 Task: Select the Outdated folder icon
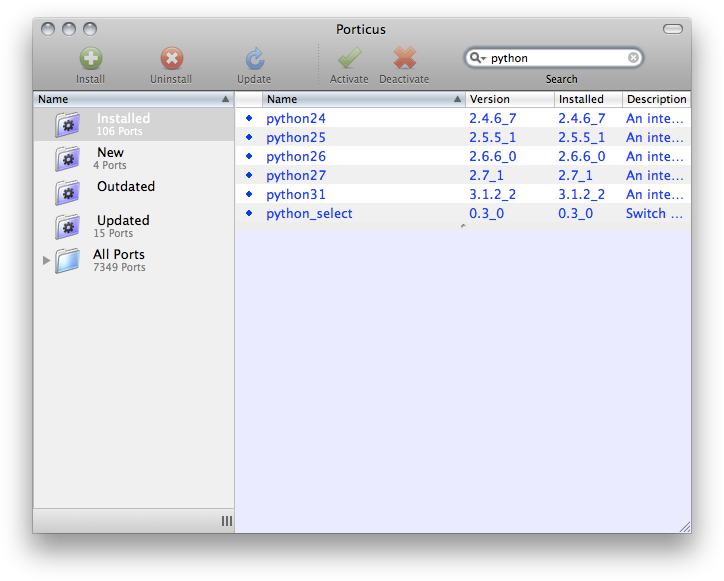(67, 192)
